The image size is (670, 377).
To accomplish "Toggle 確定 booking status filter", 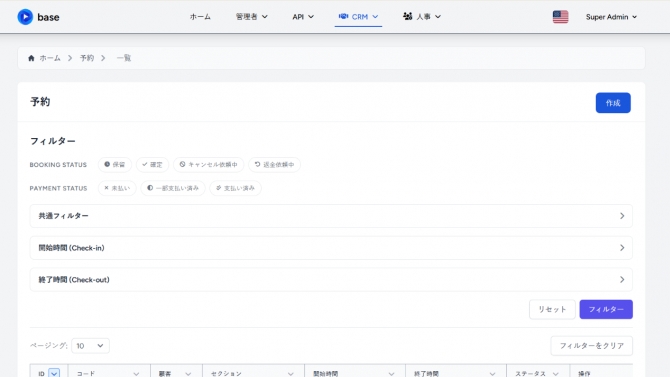I will (x=152, y=165).
